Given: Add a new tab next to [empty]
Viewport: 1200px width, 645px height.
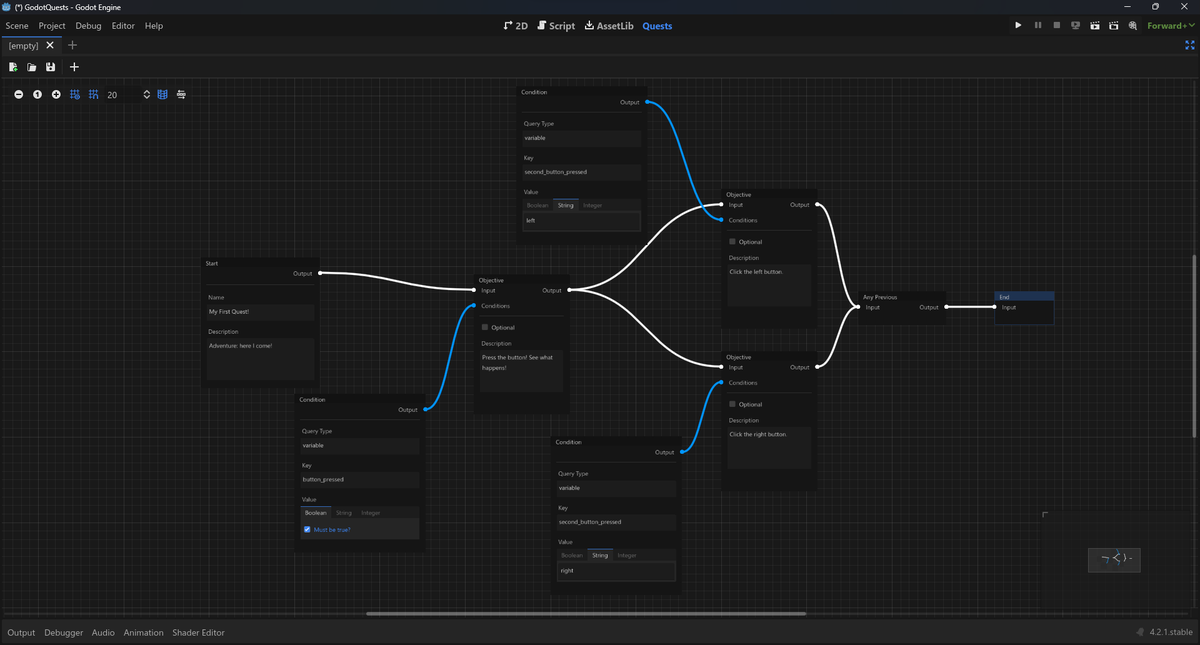Looking at the screenshot, I should pyautogui.click(x=72, y=45).
